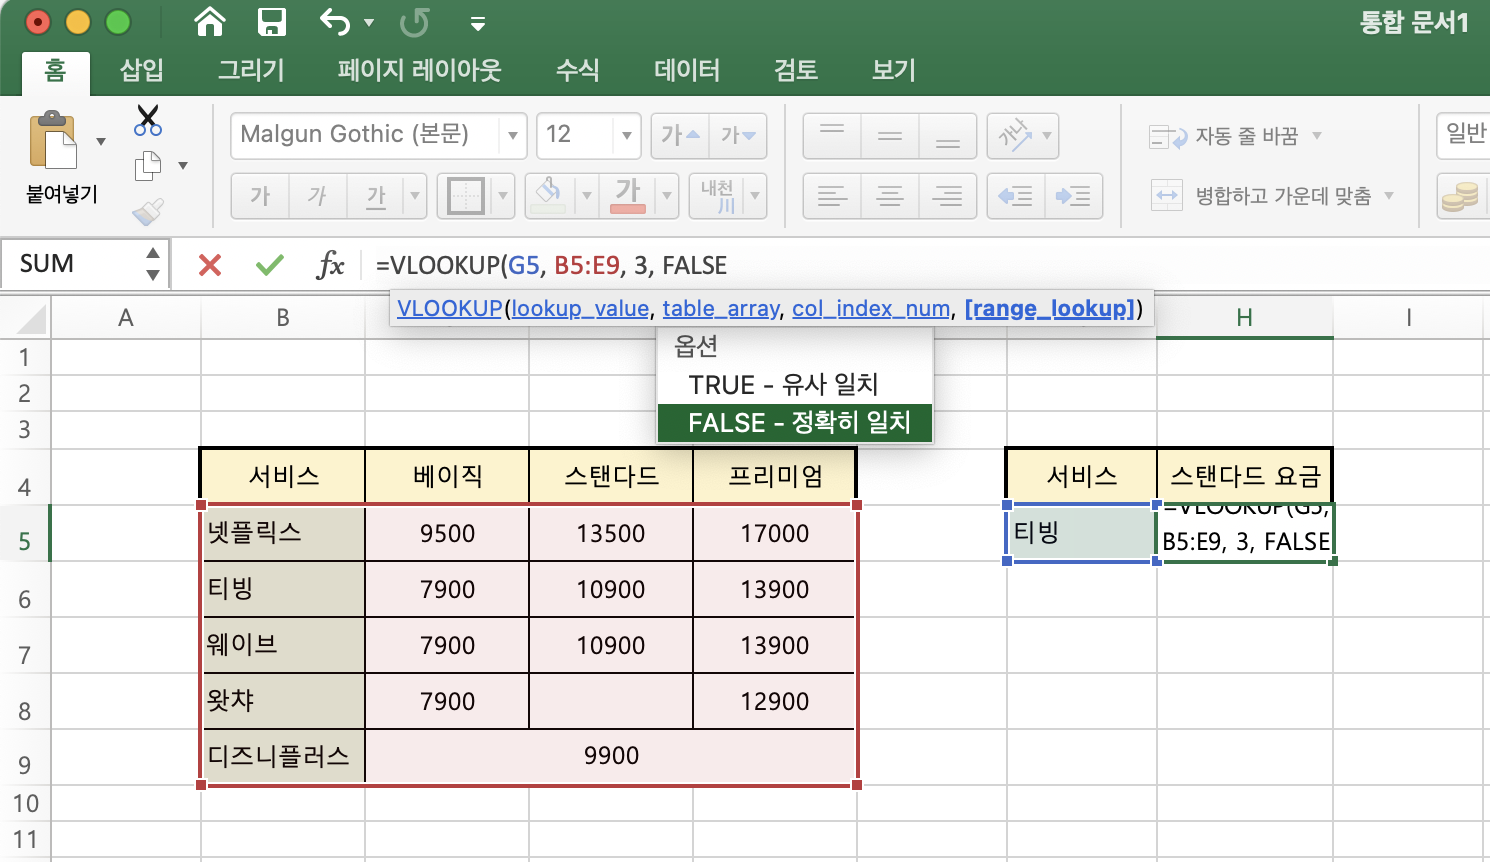Click lookup_value argument link
This screenshot has height=862, width=1490.
(x=580, y=308)
